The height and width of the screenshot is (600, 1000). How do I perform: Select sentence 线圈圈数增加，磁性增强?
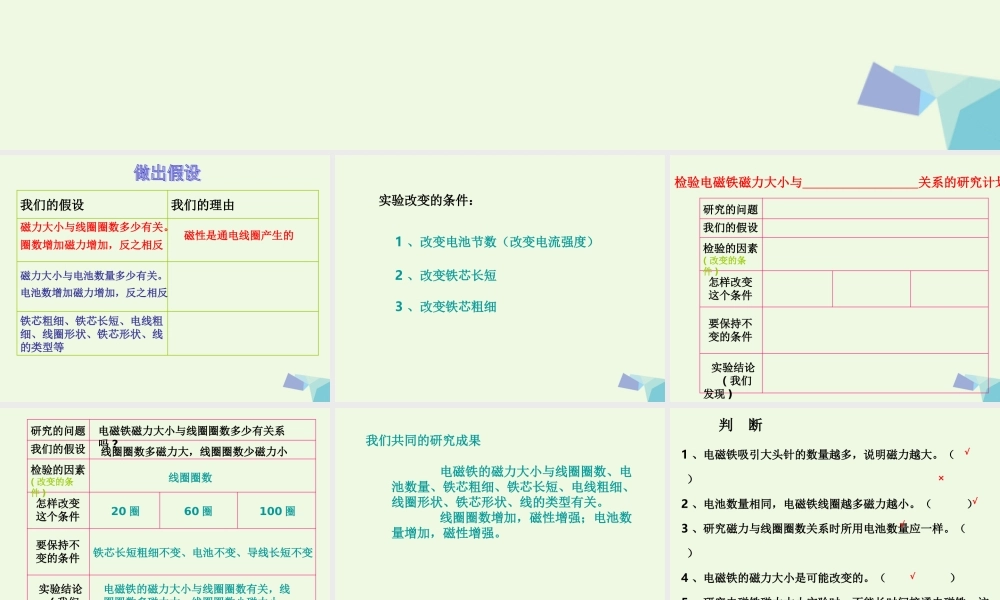click(x=510, y=518)
